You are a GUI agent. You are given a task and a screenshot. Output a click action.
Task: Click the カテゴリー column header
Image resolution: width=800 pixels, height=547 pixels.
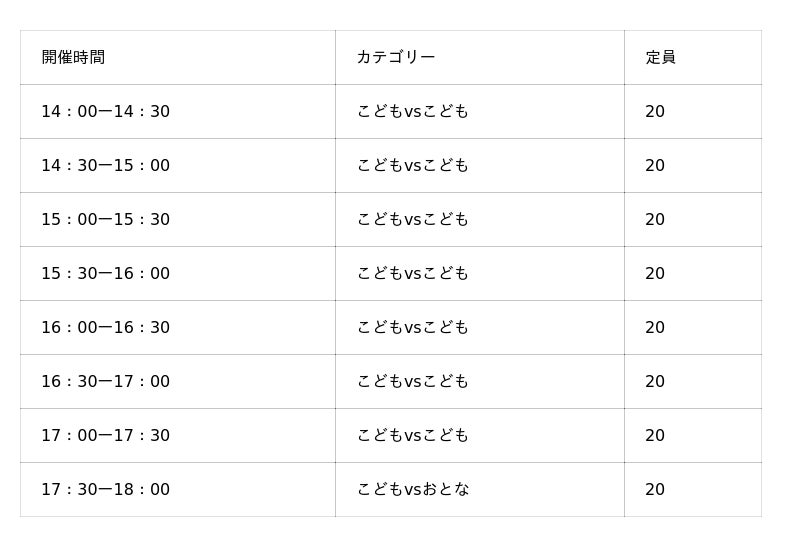point(396,58)
